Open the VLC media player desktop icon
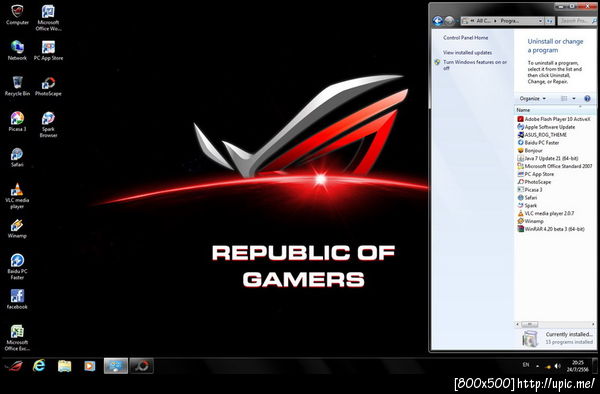The width and height of the screenshot is (600, 394). (17, 195)
